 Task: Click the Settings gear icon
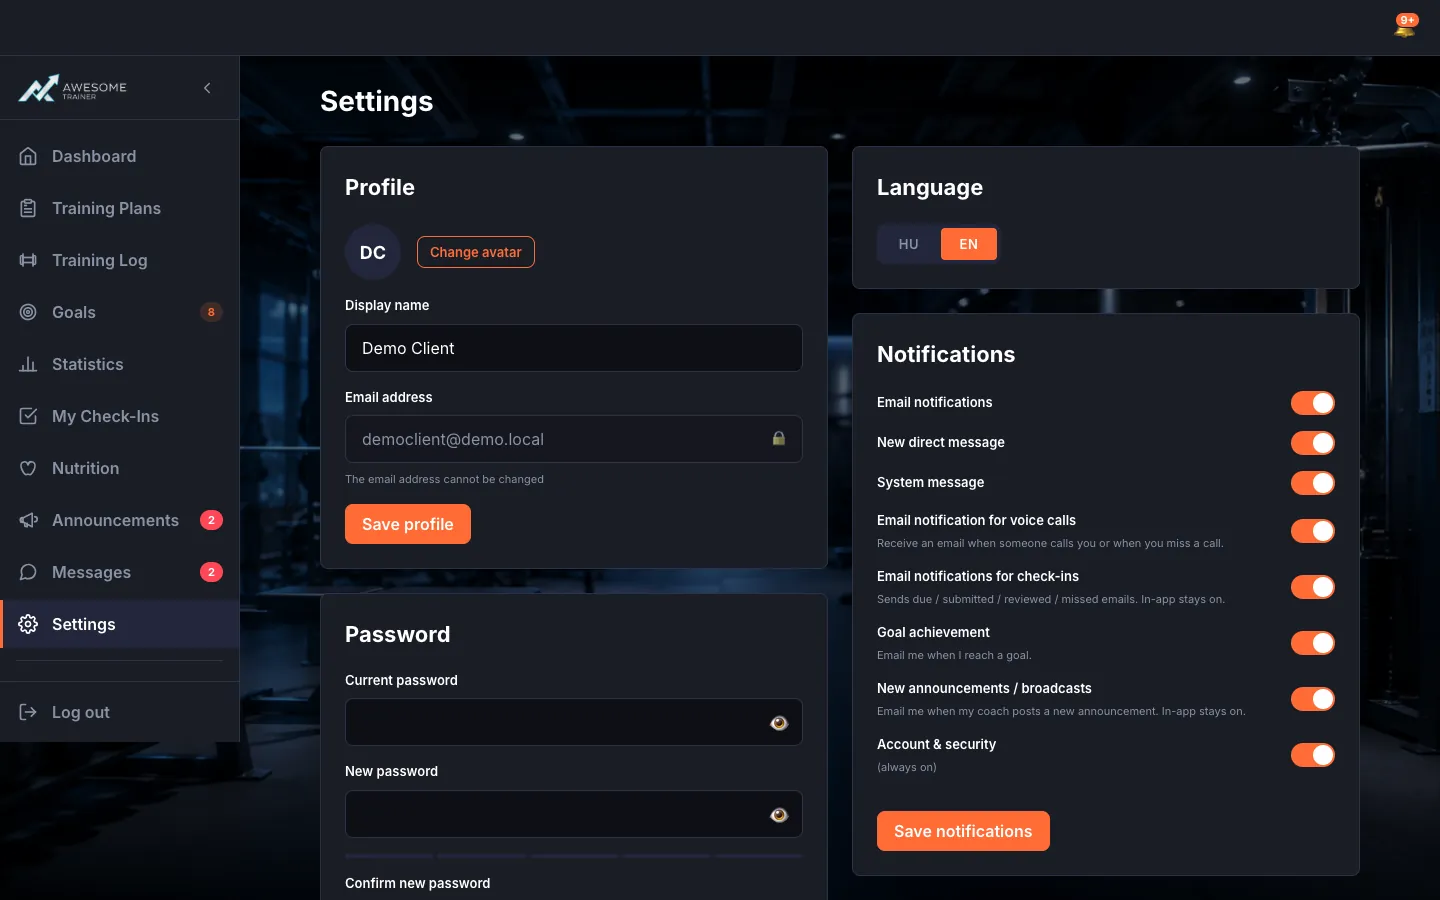(28, 624)
